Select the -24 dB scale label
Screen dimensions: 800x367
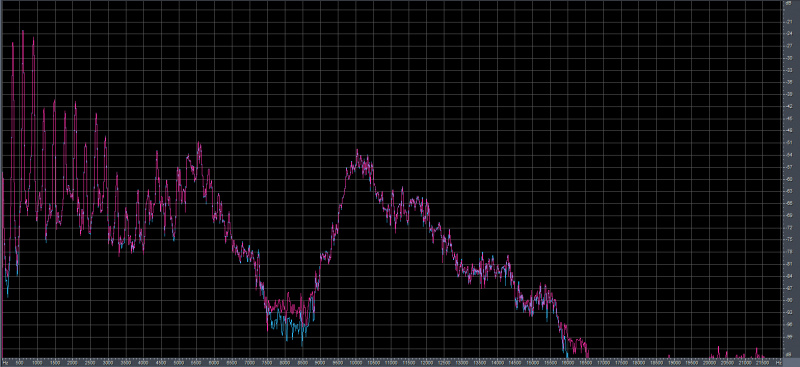(x=790, y=34)
